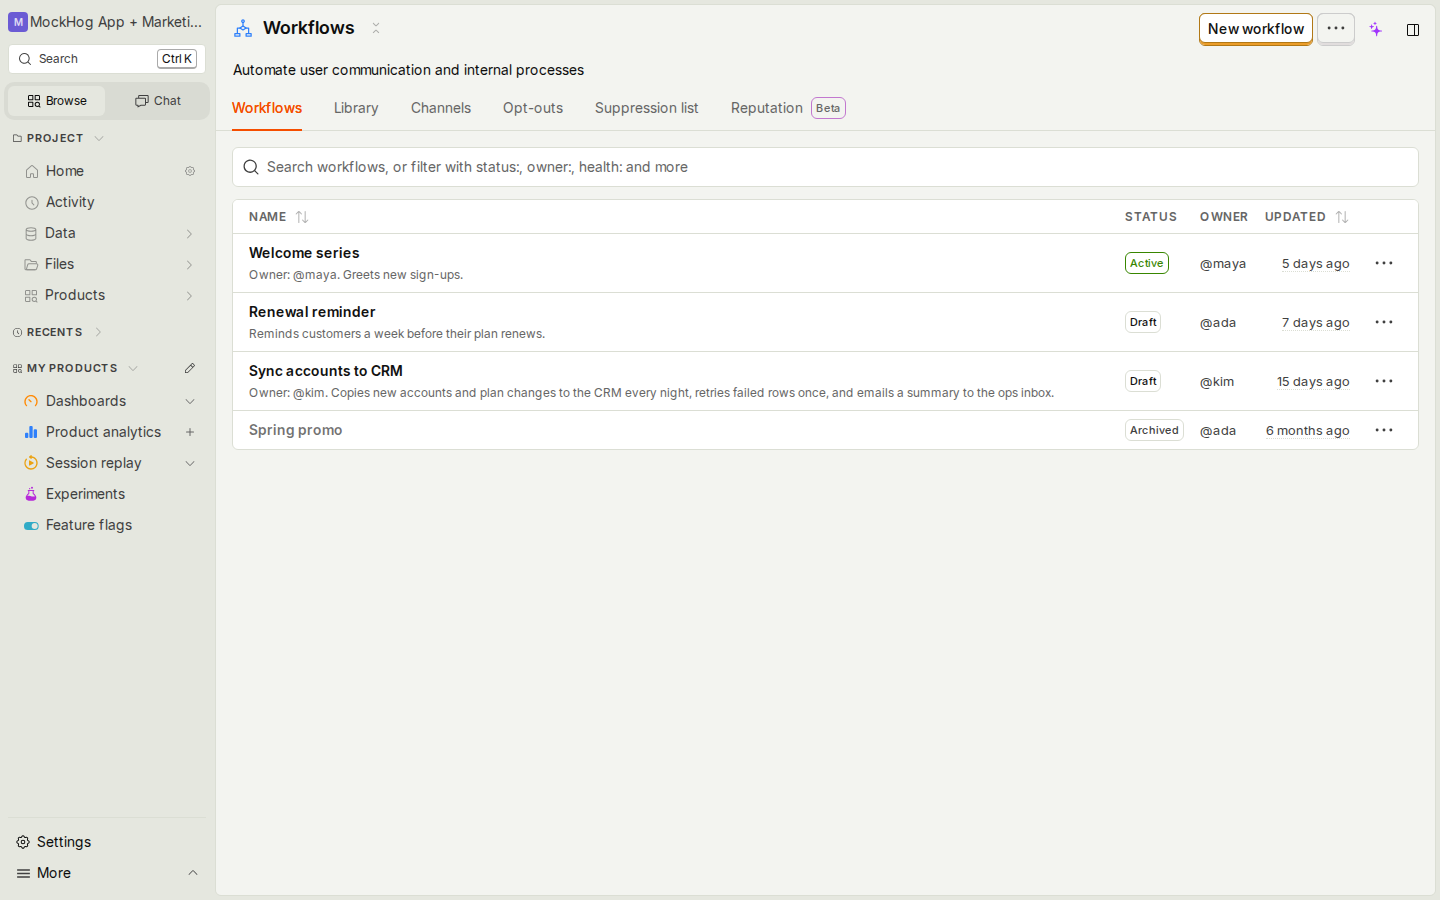
Task: Open the Welcome series row actions menu
Action: [1384, 263]
